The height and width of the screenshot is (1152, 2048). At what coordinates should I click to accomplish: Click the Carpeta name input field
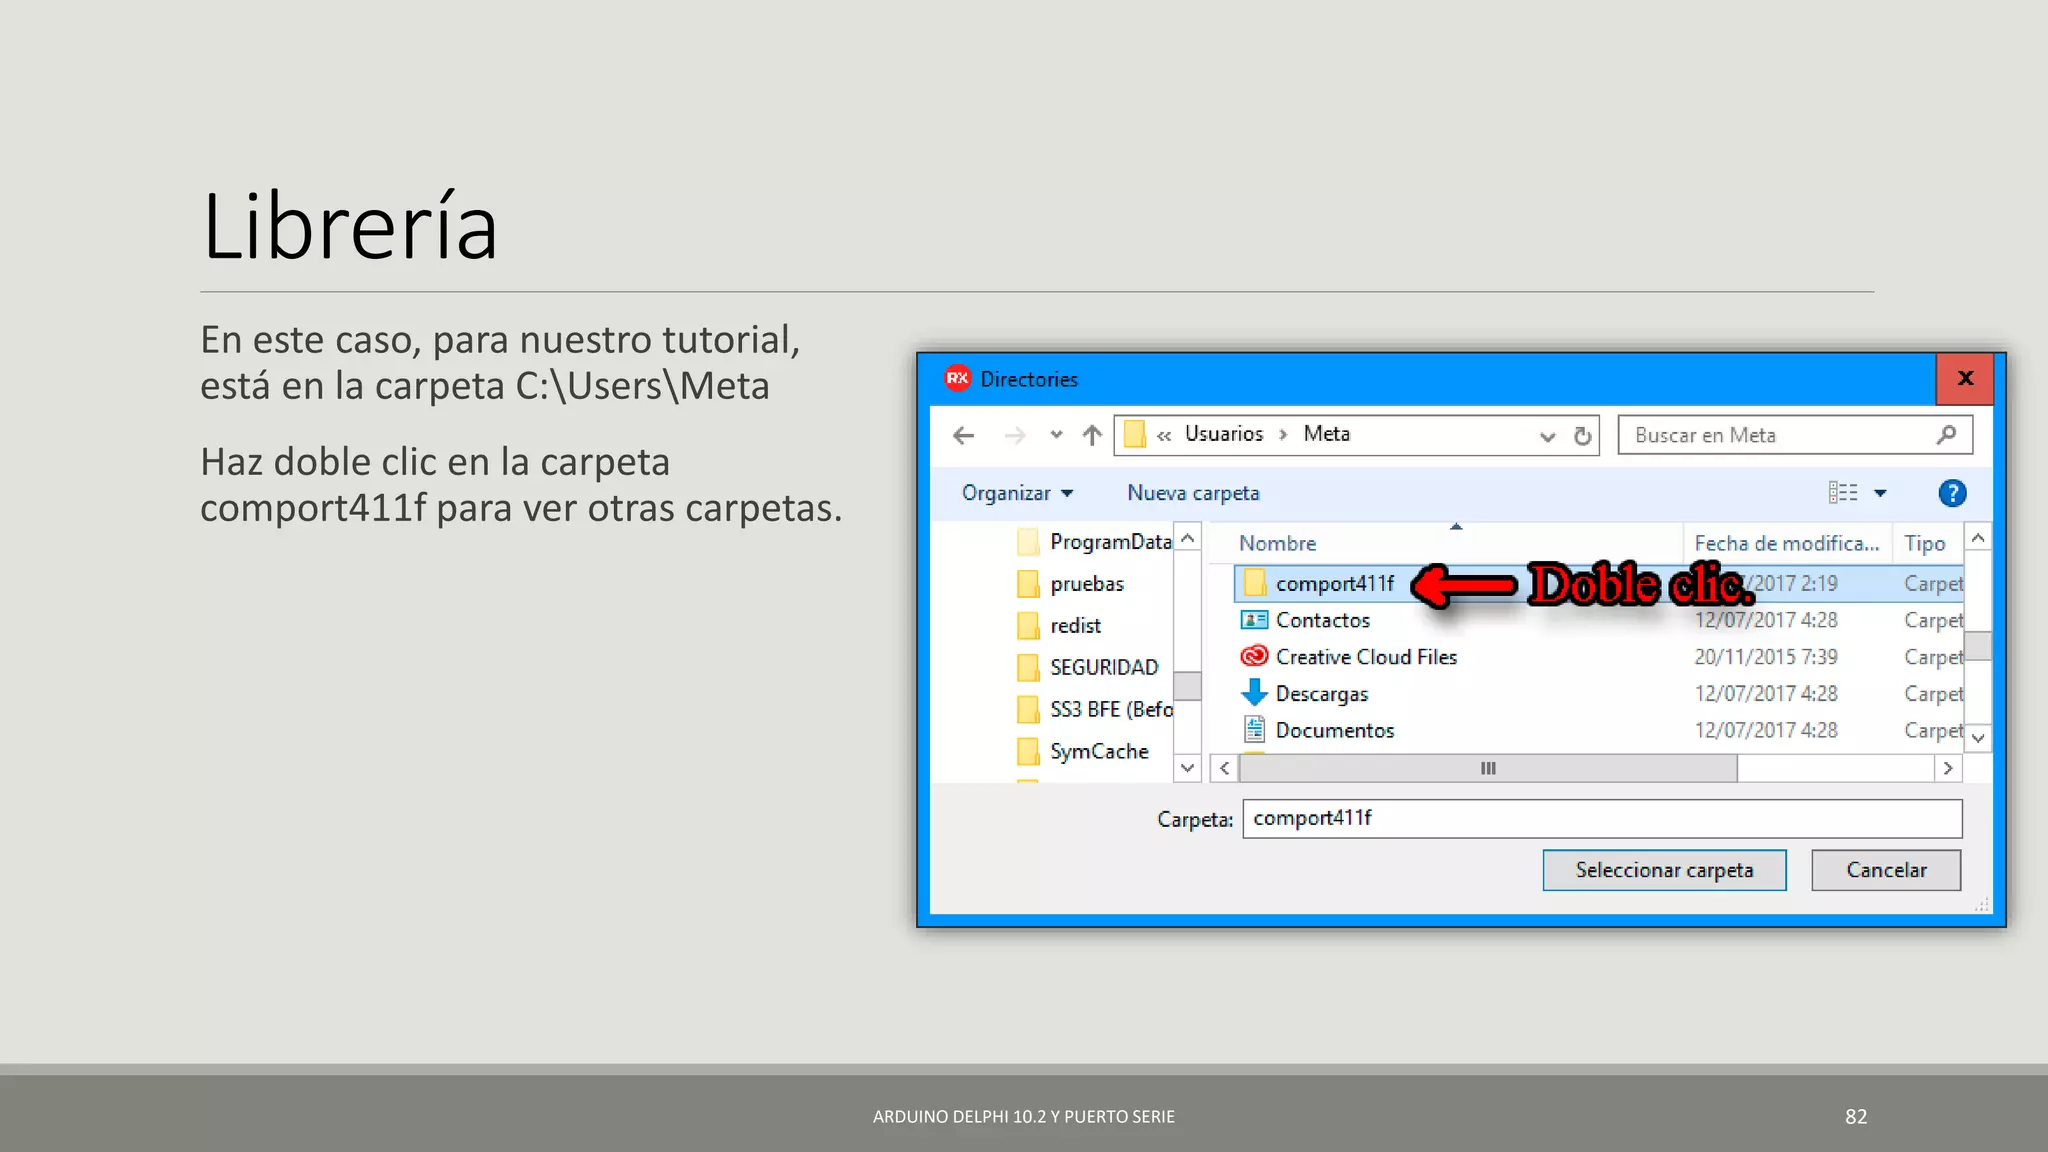[x=1602, y=818]
